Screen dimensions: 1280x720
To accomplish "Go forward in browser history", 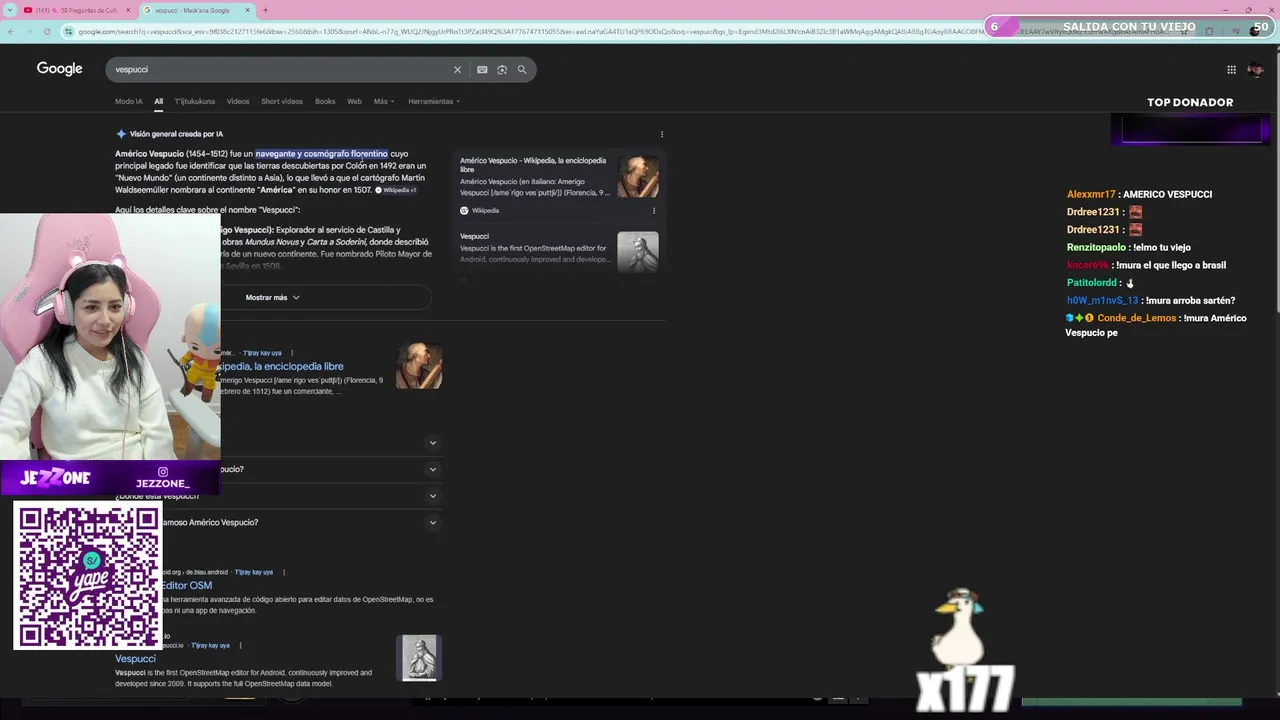I will (x=29, y=31).
